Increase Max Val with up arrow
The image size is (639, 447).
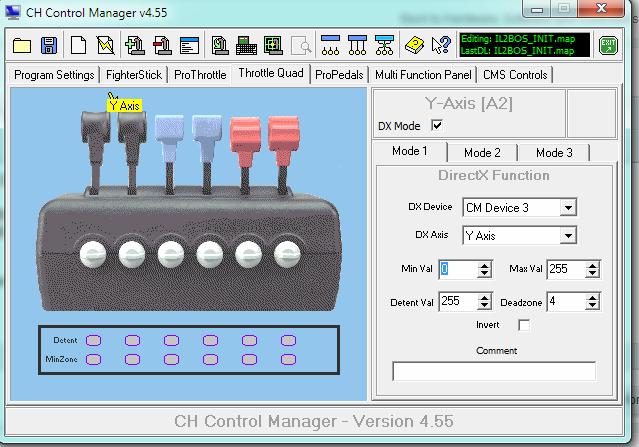(592, 265)
